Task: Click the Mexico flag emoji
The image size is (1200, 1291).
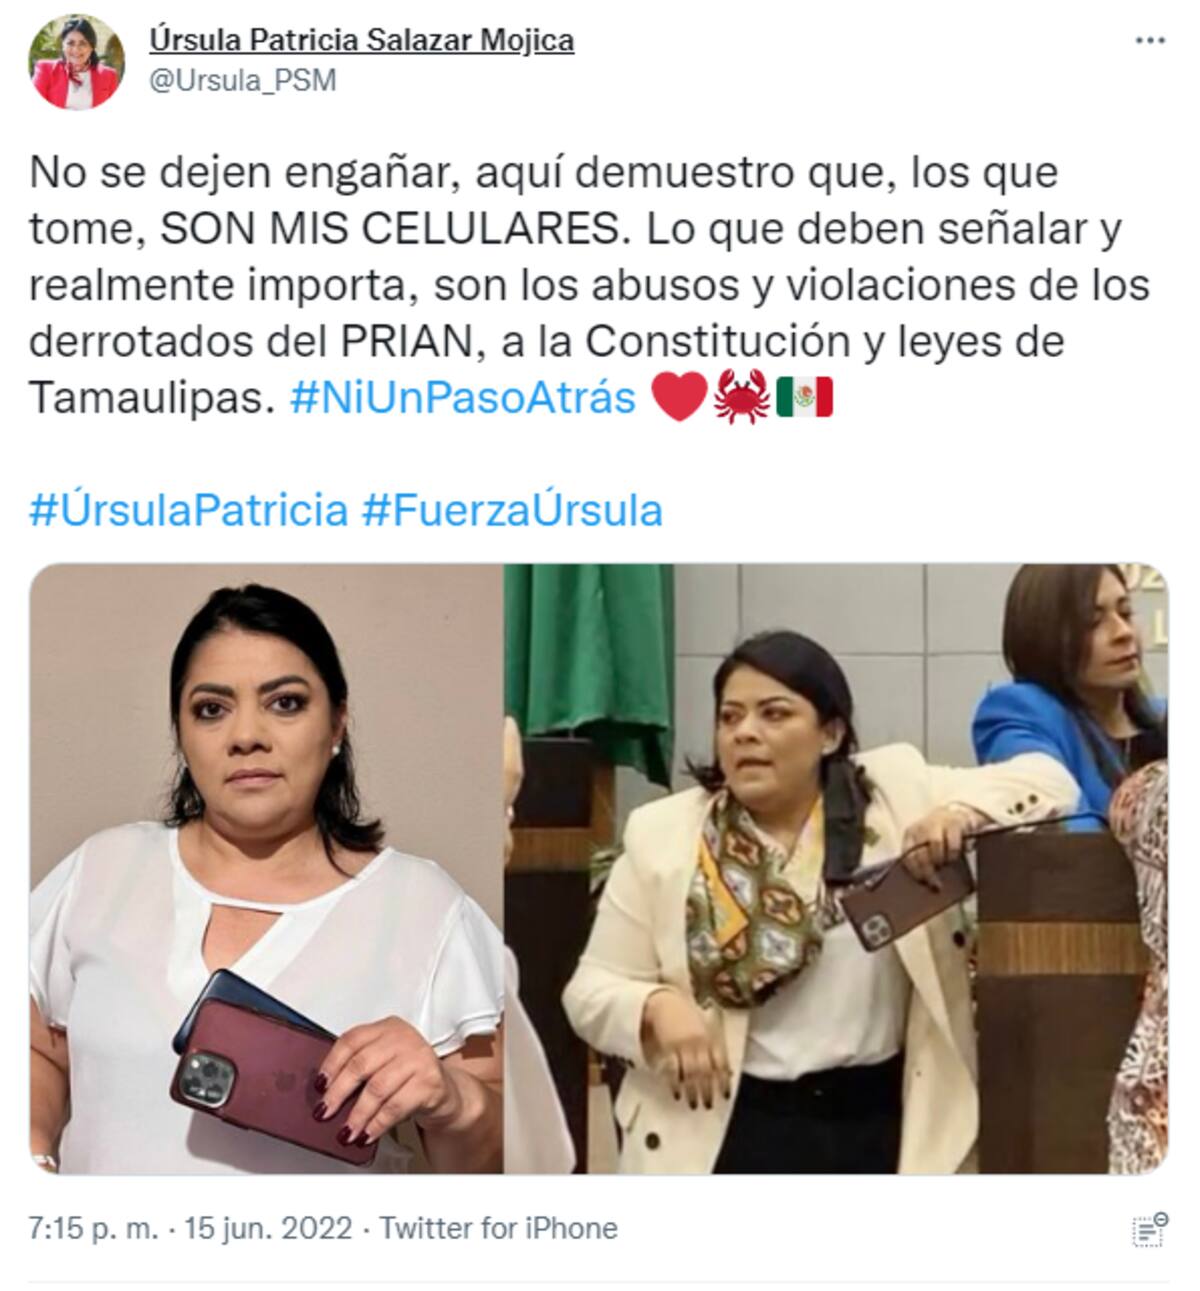Action: pos(804,397)
